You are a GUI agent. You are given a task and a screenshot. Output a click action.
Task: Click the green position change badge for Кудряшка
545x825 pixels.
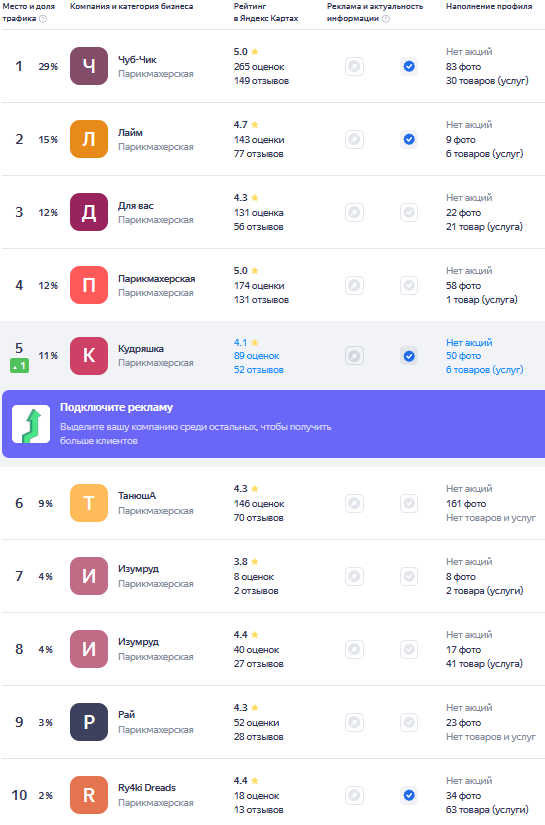[x=19, y=366]
